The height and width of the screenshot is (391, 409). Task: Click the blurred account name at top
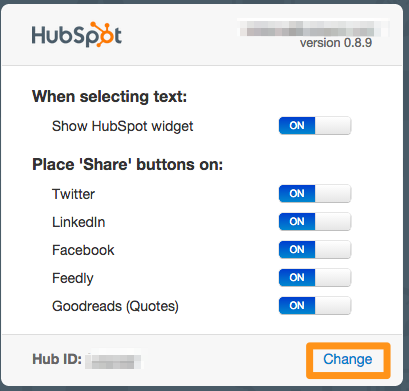[x=313, y=28]
